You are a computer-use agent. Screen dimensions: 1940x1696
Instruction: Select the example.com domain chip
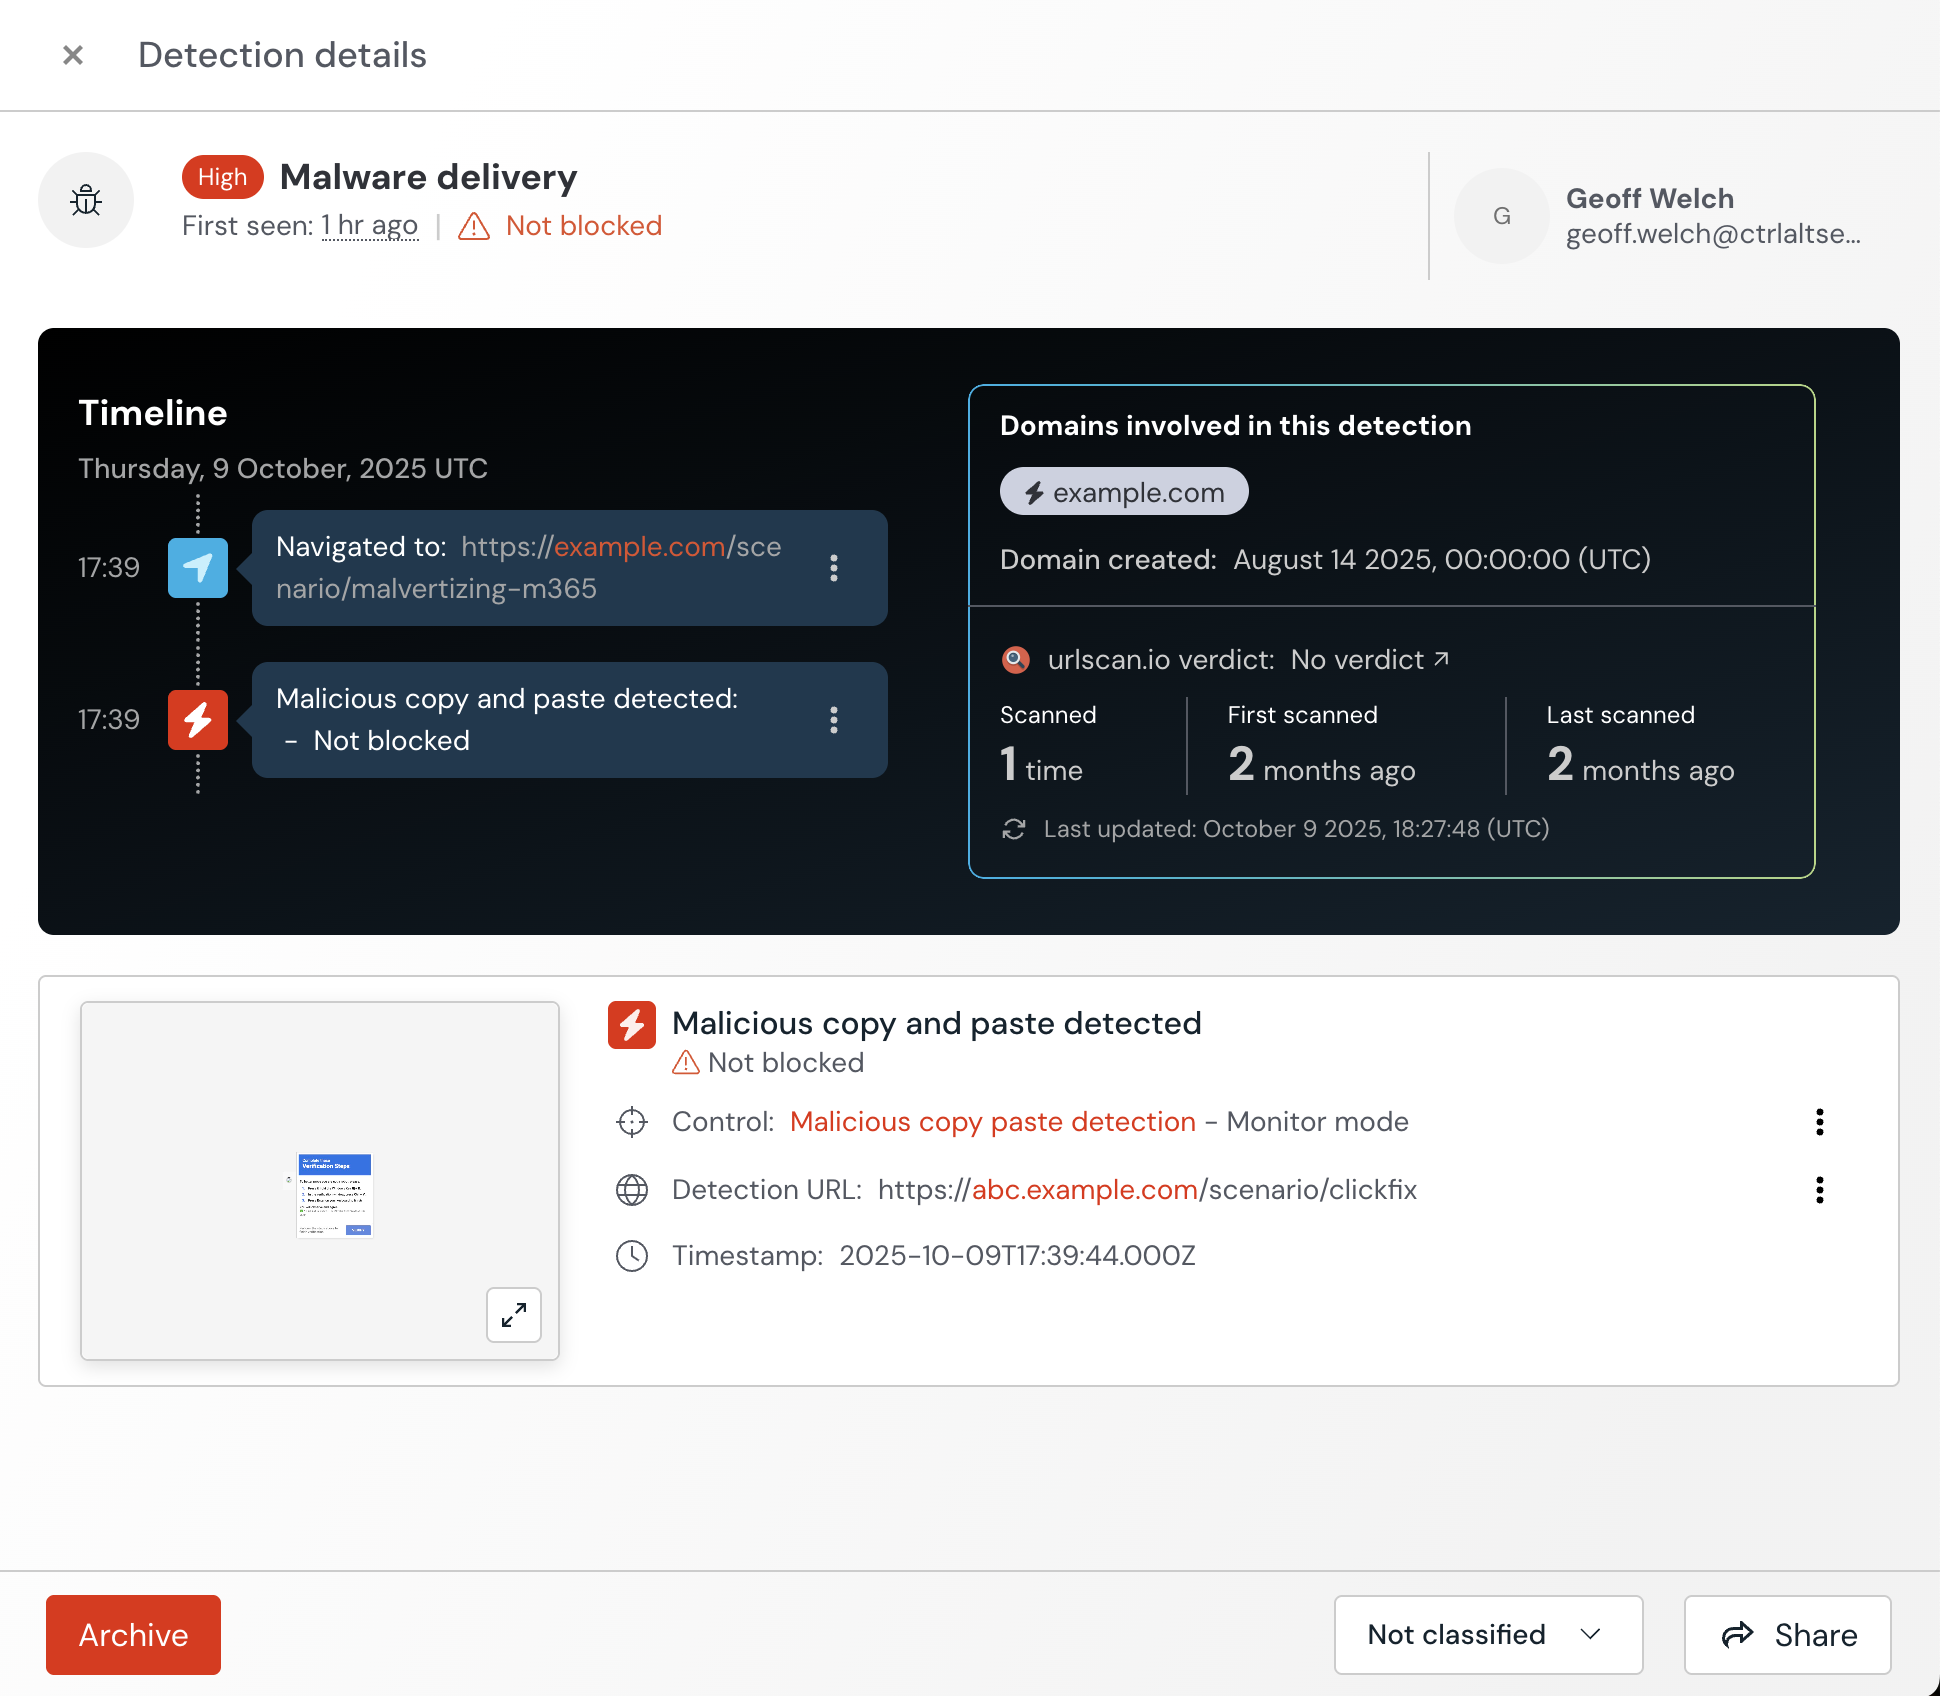coord(1124,492)
